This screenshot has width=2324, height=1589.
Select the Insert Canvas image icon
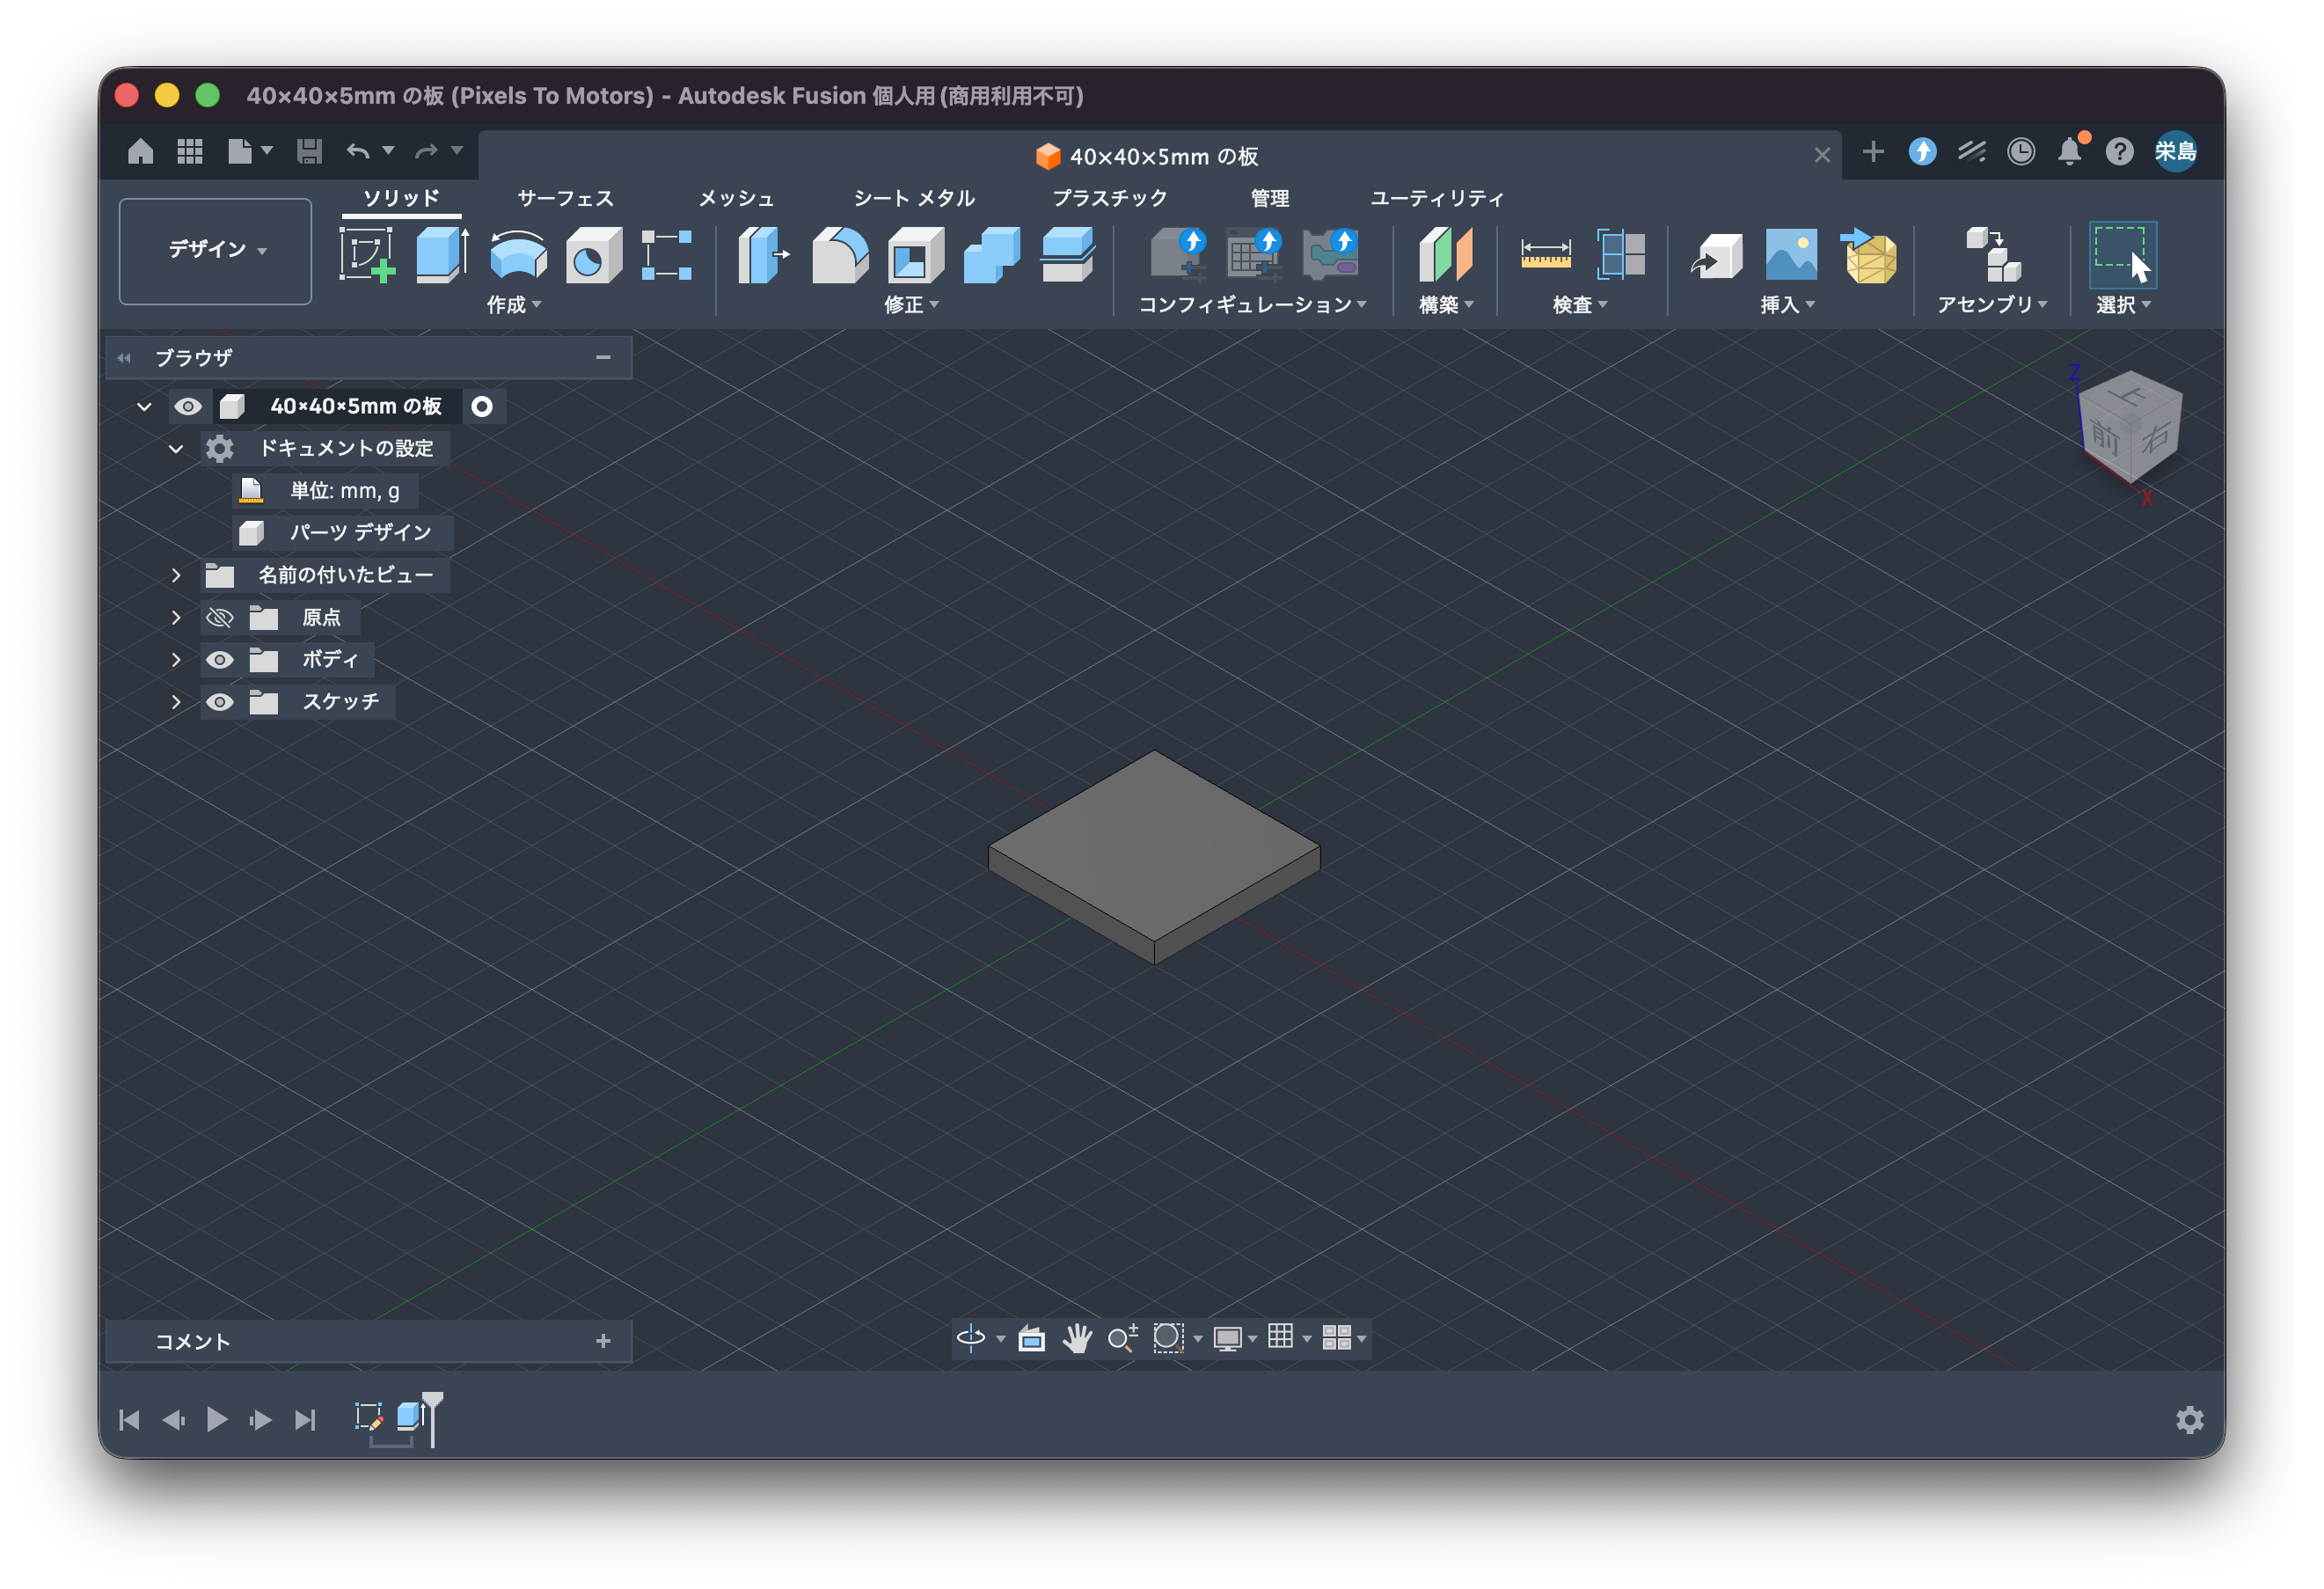click(x=1791, y=254)
